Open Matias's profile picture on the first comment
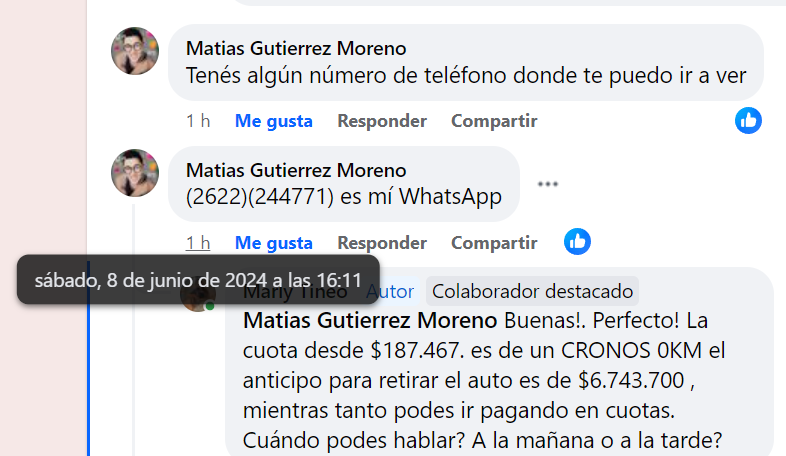The width and height of the screenshot is (786, 456). pyautogui.click(x=135, y=51)
